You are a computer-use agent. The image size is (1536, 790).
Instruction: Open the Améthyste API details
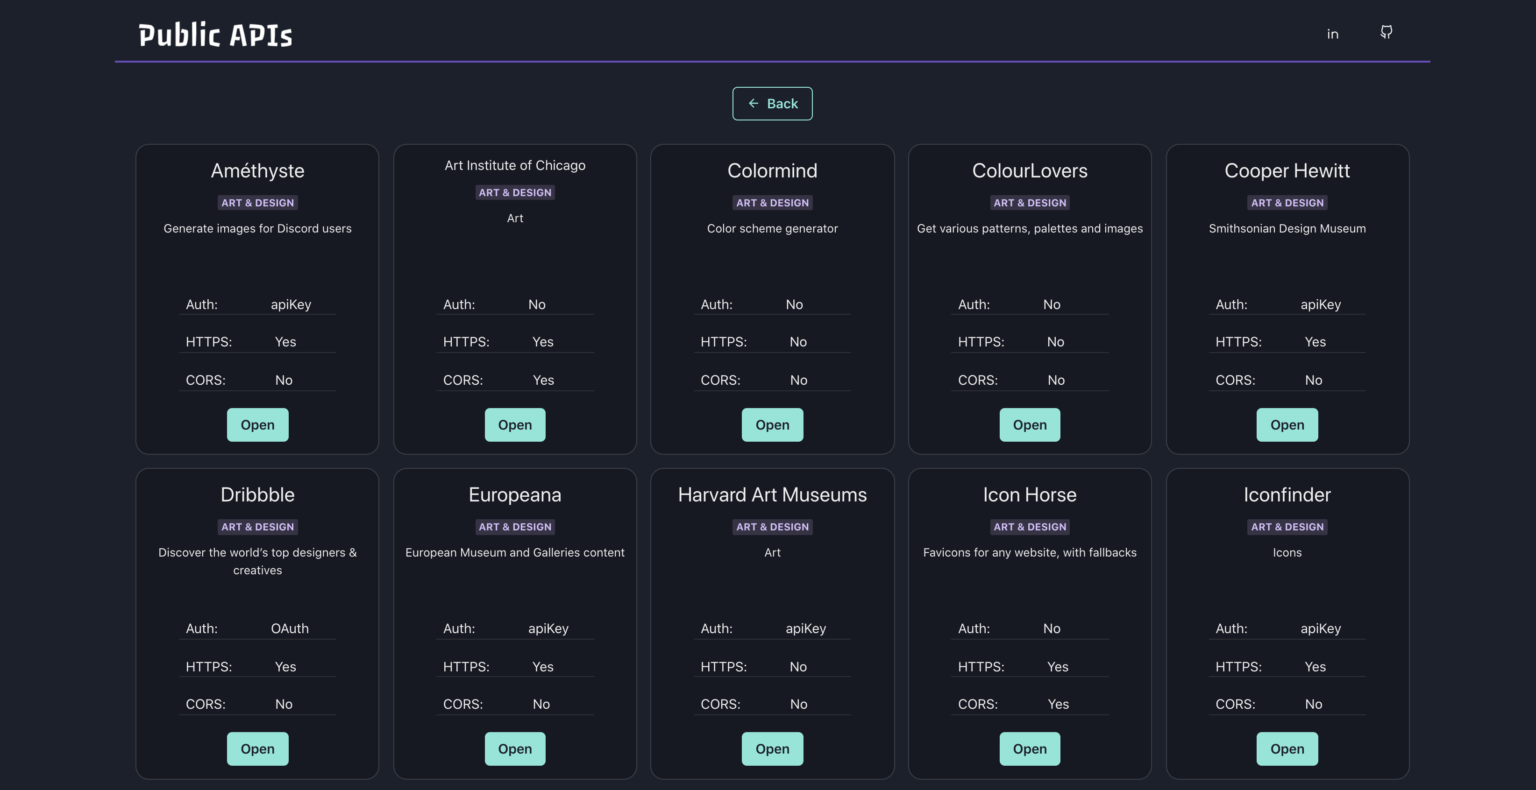257,424
